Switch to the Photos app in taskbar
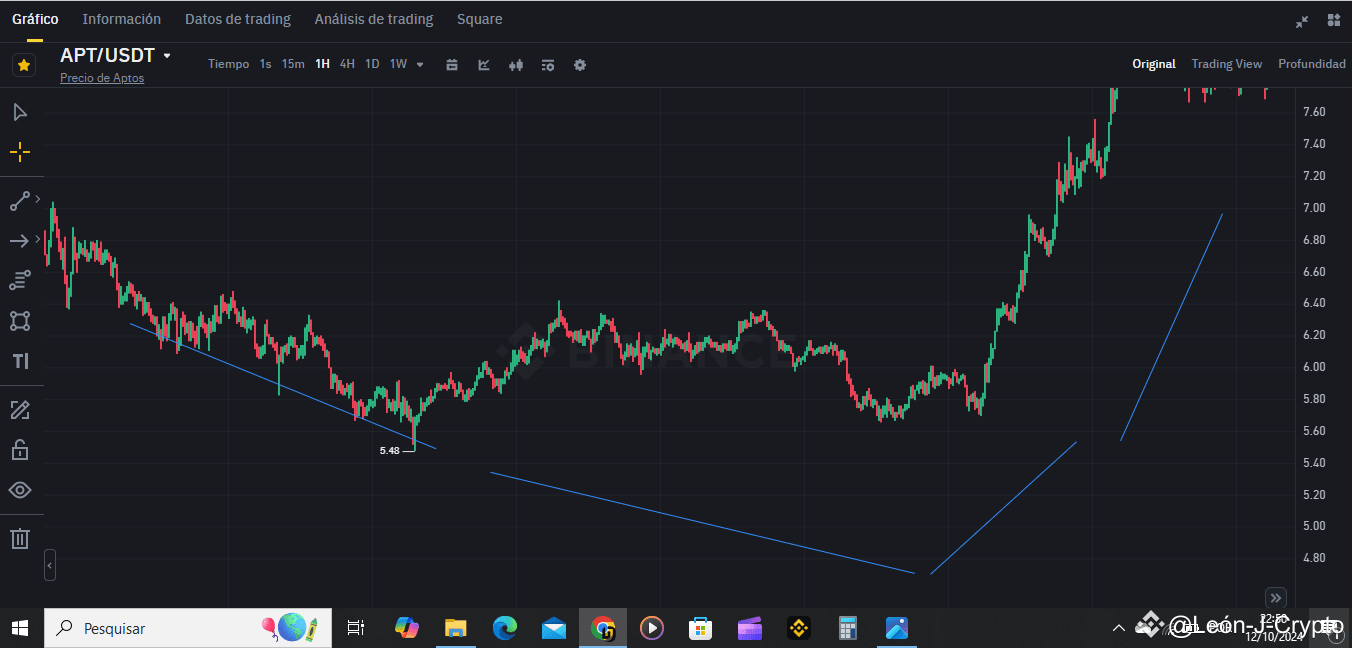Image resolution: width=1352 pixels, height=648 pixels. pyautogui.click(x=897, y=628)
